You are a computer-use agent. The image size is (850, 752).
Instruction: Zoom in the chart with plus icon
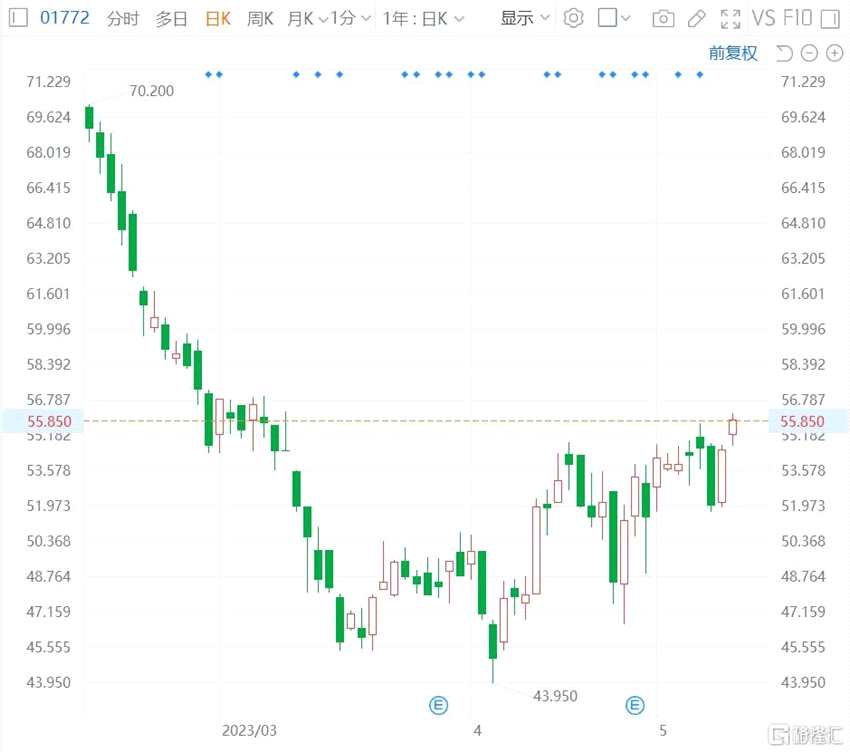click(831, 53)
